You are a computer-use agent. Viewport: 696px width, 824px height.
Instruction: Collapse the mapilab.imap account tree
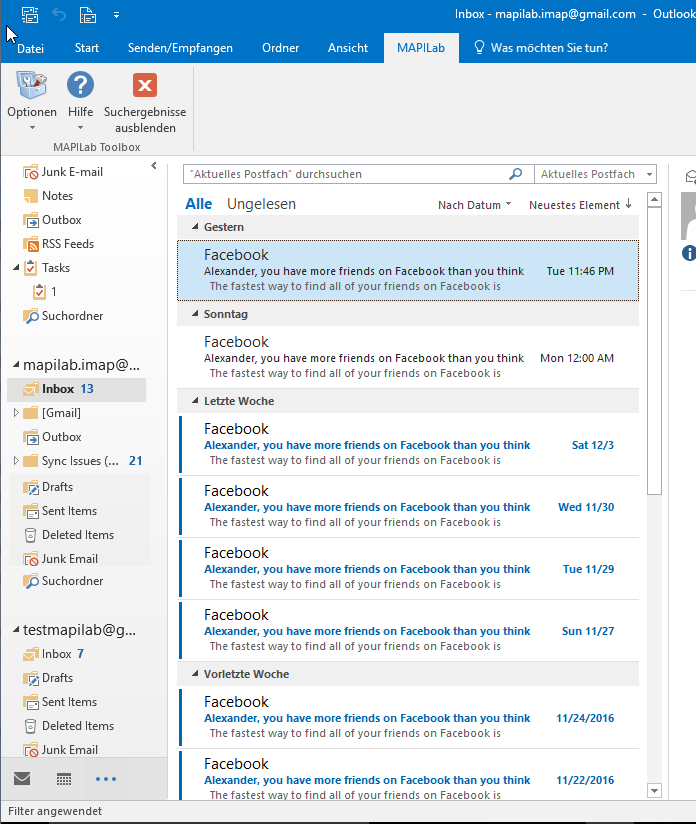[16, 365]
